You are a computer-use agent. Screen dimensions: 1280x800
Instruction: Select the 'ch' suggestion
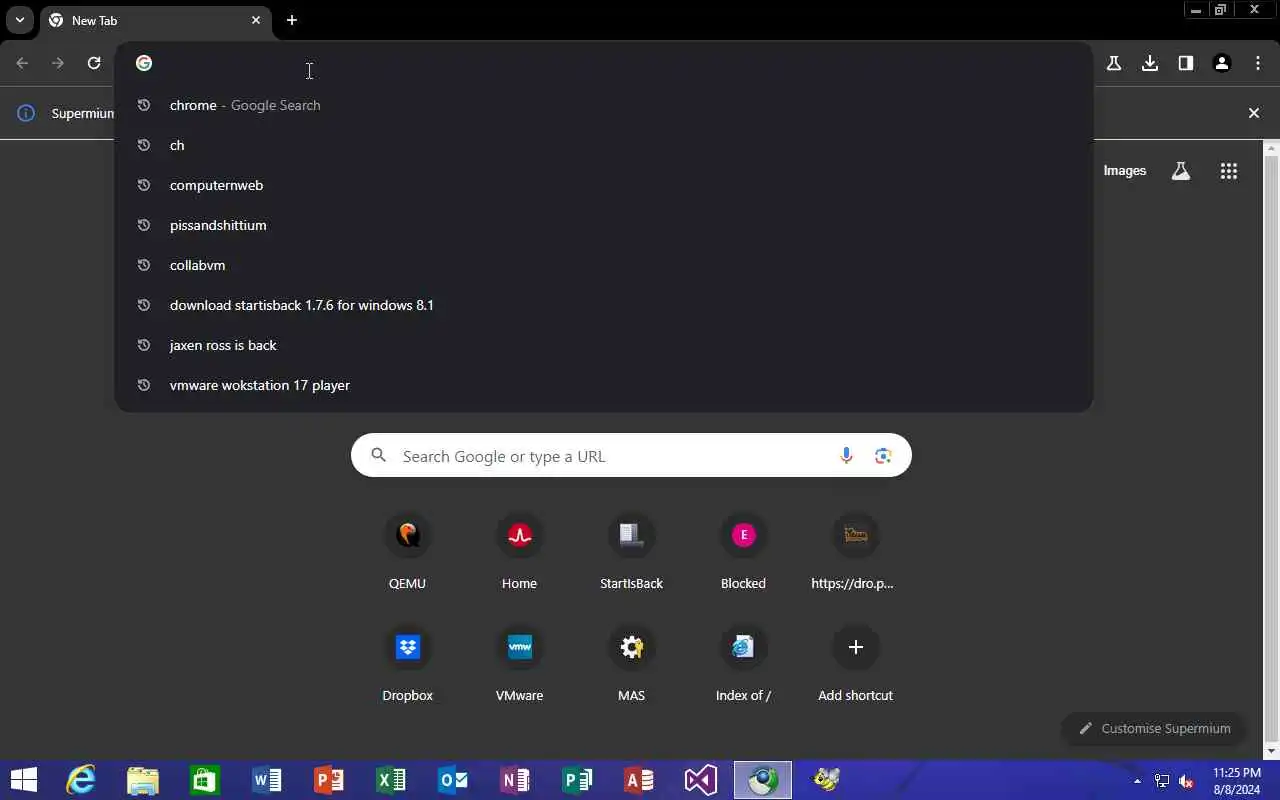(604, 145)
